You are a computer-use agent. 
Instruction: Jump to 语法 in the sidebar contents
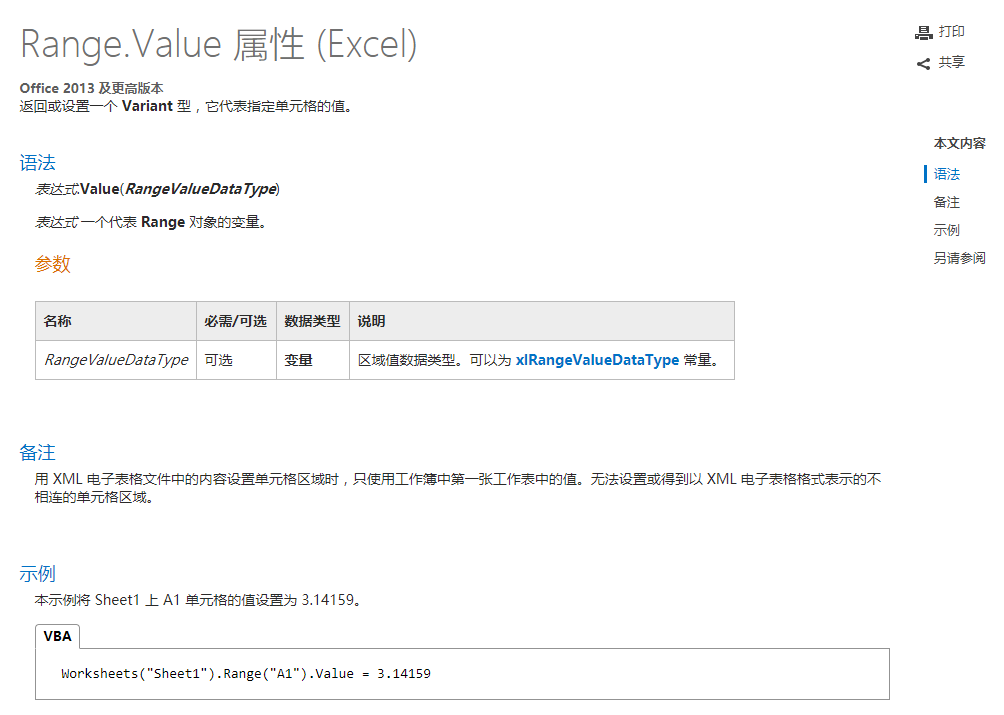click(x=946, y=174)
